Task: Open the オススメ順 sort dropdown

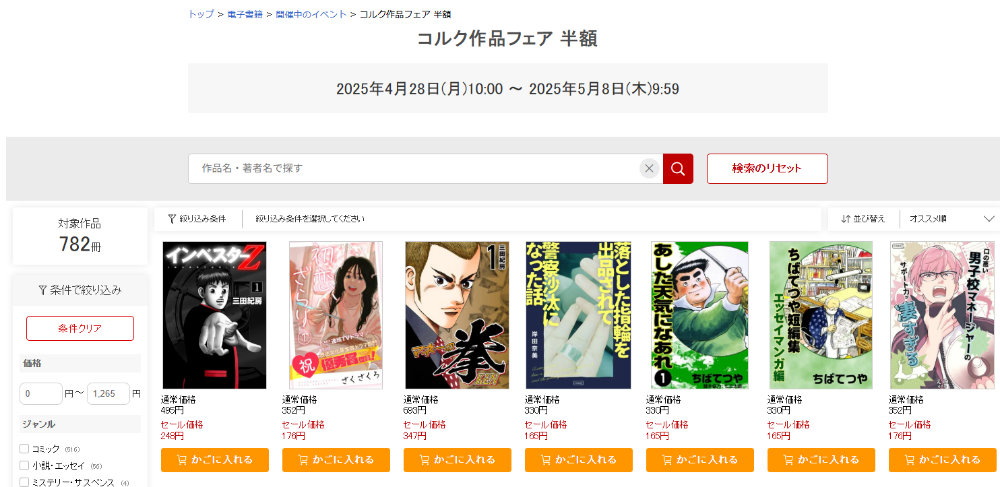Action: tap(950, 219)
